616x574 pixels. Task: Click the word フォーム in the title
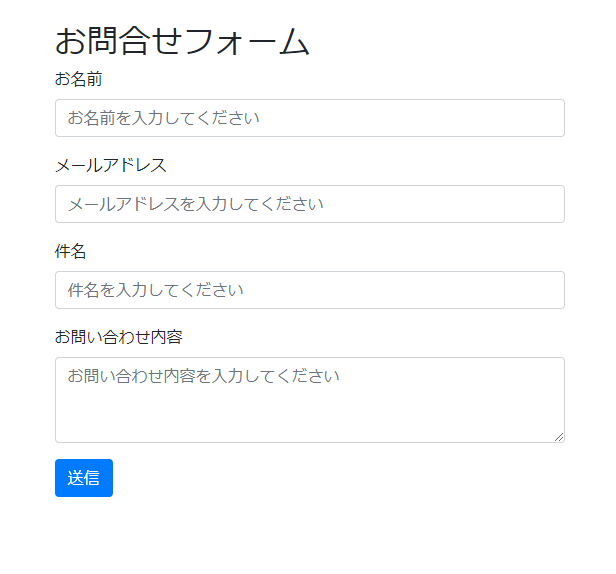point(247,41)
